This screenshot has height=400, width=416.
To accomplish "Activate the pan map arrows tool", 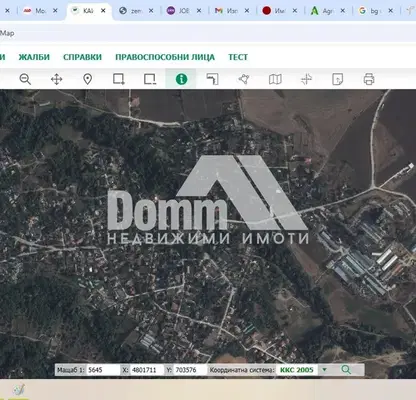I will click(x=56, y=79).
